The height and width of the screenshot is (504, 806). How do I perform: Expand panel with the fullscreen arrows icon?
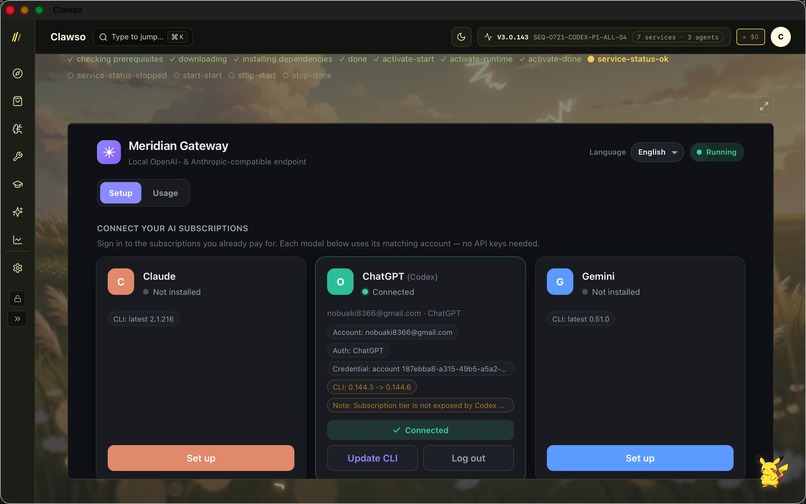(x=764, y=106)
